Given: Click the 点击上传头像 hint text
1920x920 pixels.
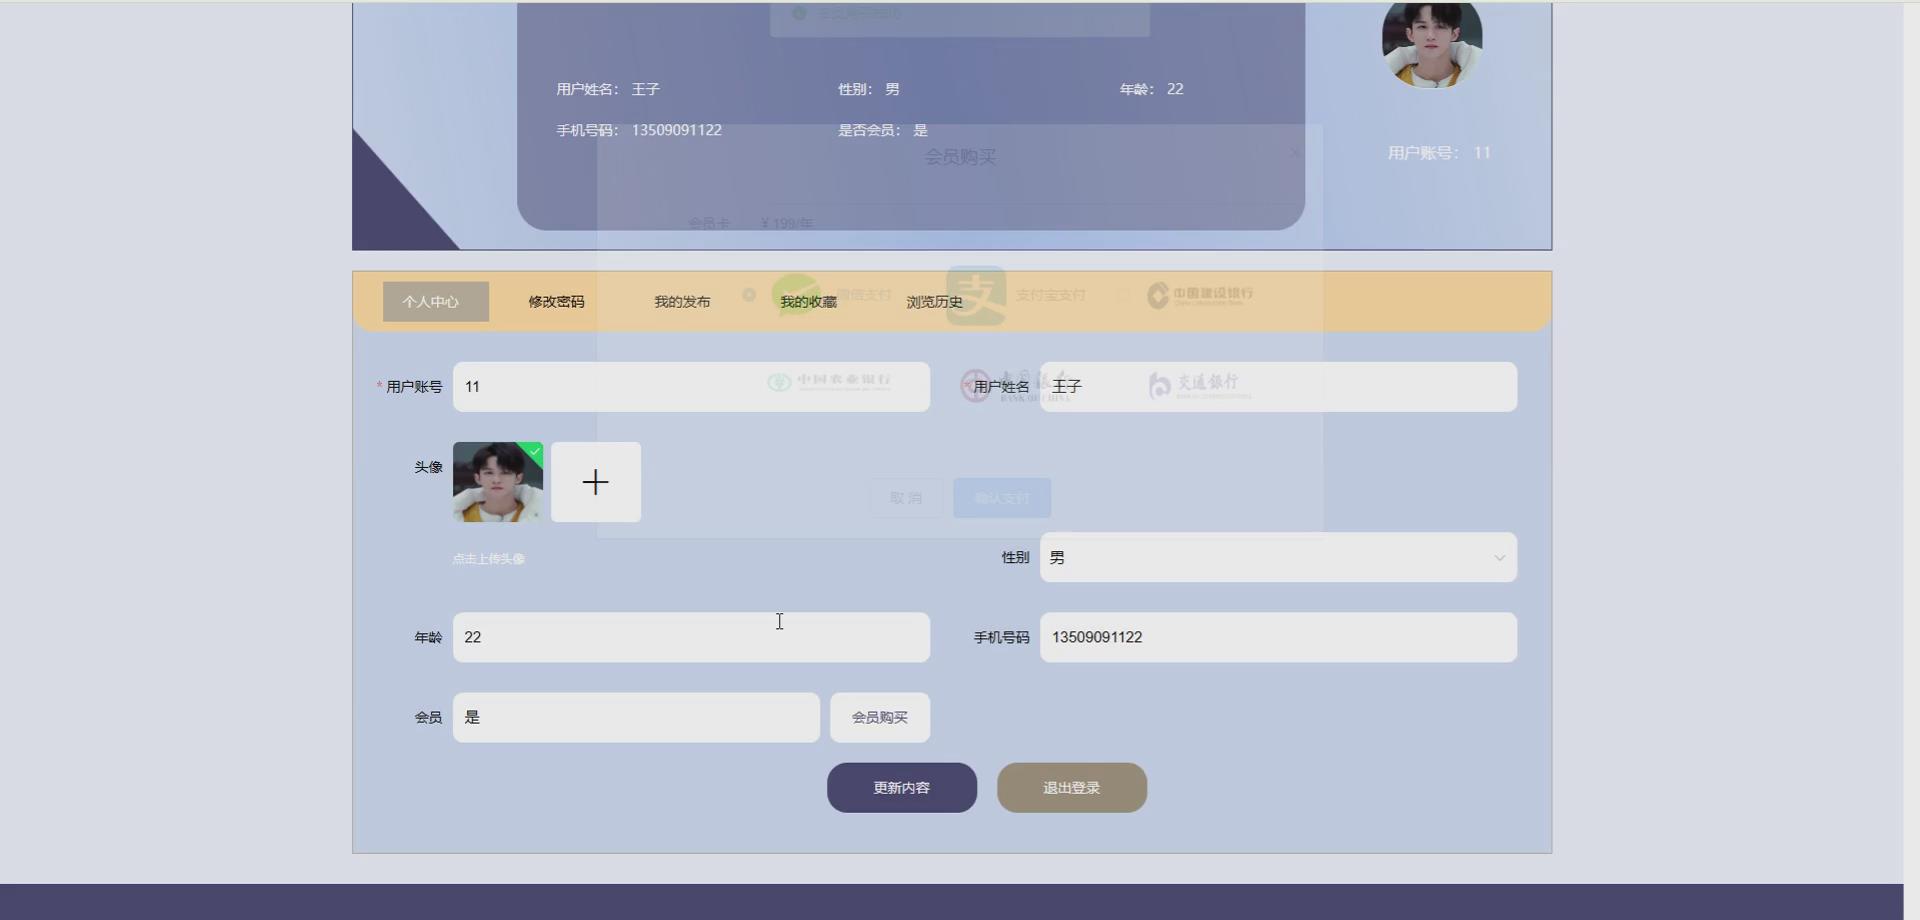Looking at the screenshot, I should tap(488, 559).
